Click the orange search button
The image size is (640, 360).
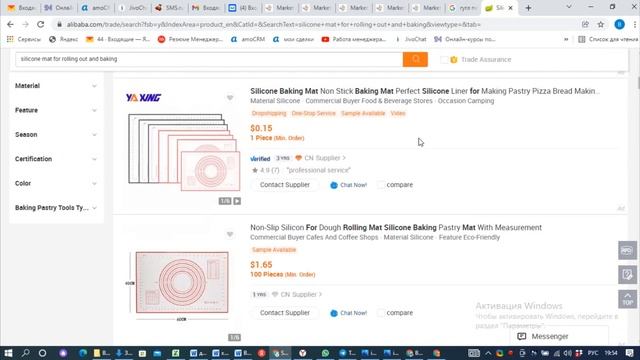[415, 59]
